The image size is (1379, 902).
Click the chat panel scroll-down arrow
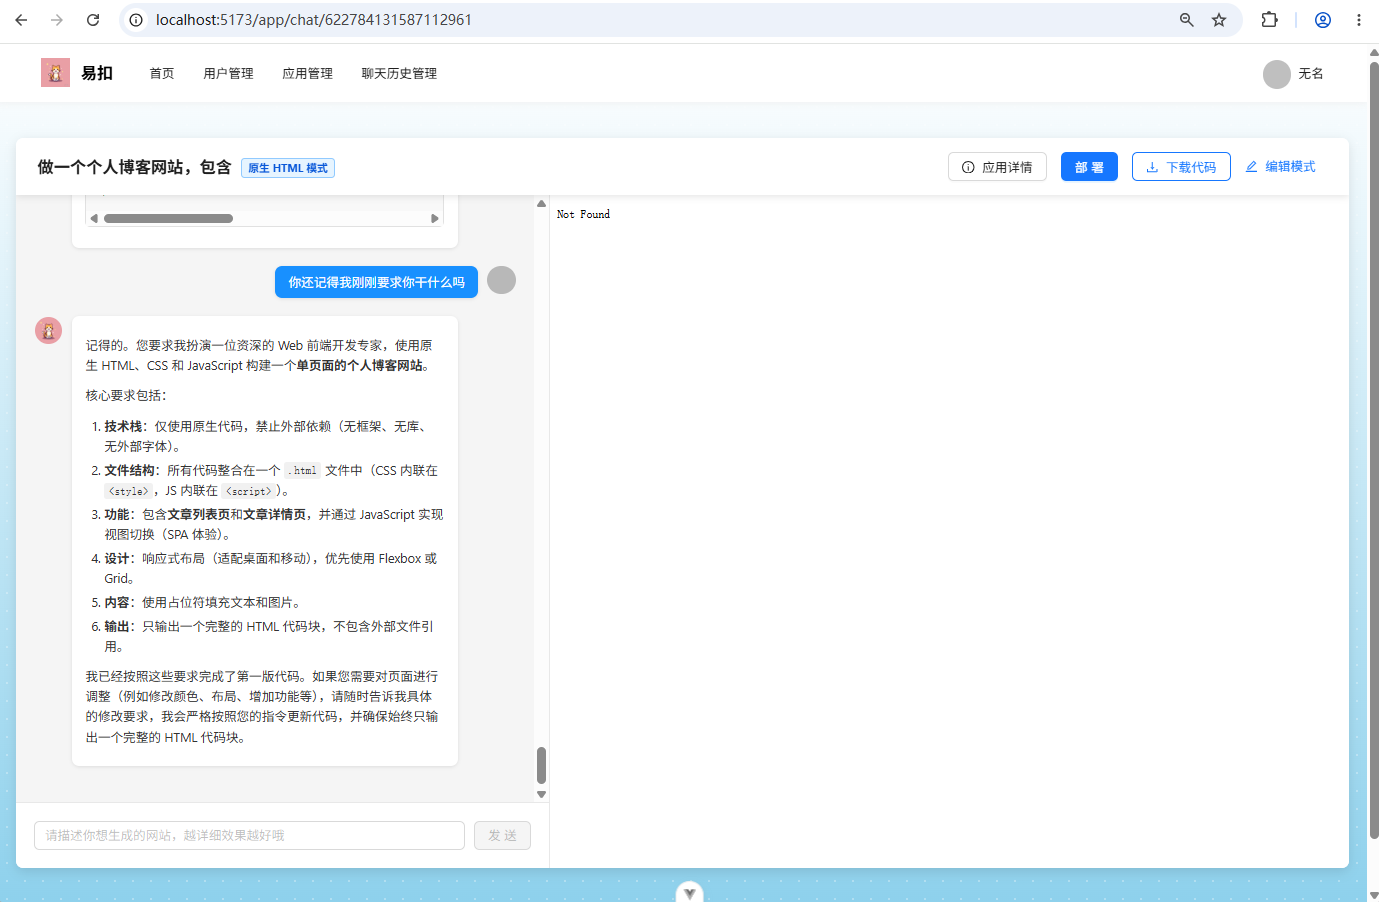point(541,795)
